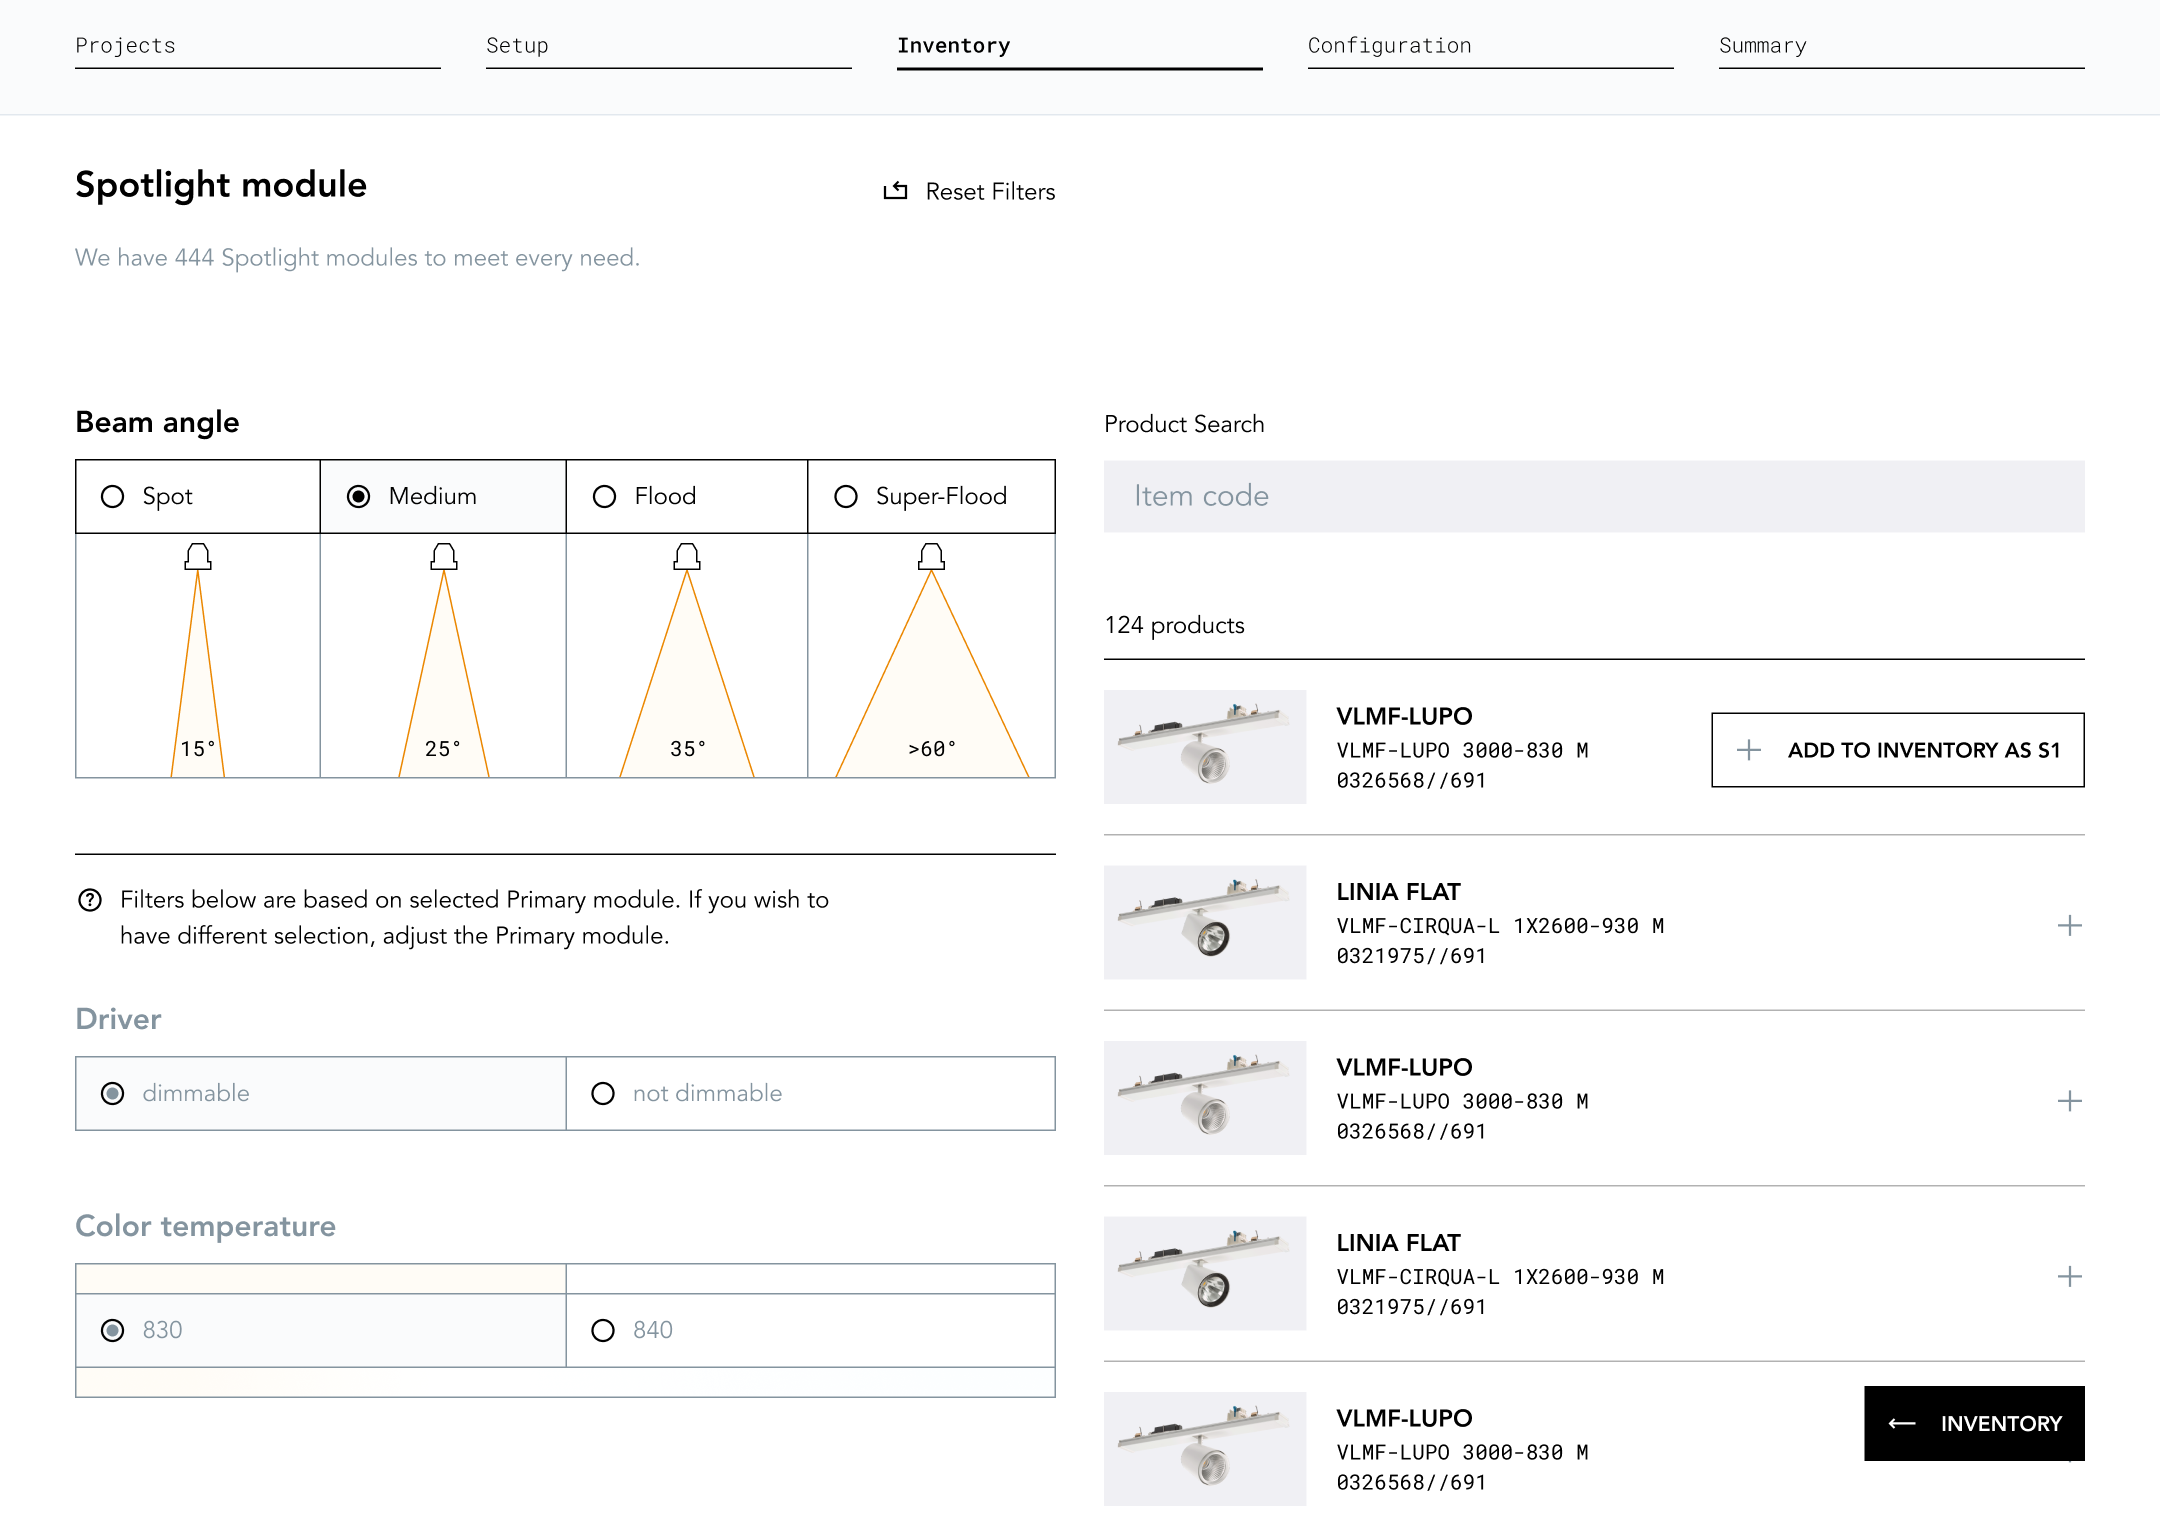Select the not dimmable driver option
The width and height of the screenshot is (2160, 1536).
click(x=810, y=1093)
